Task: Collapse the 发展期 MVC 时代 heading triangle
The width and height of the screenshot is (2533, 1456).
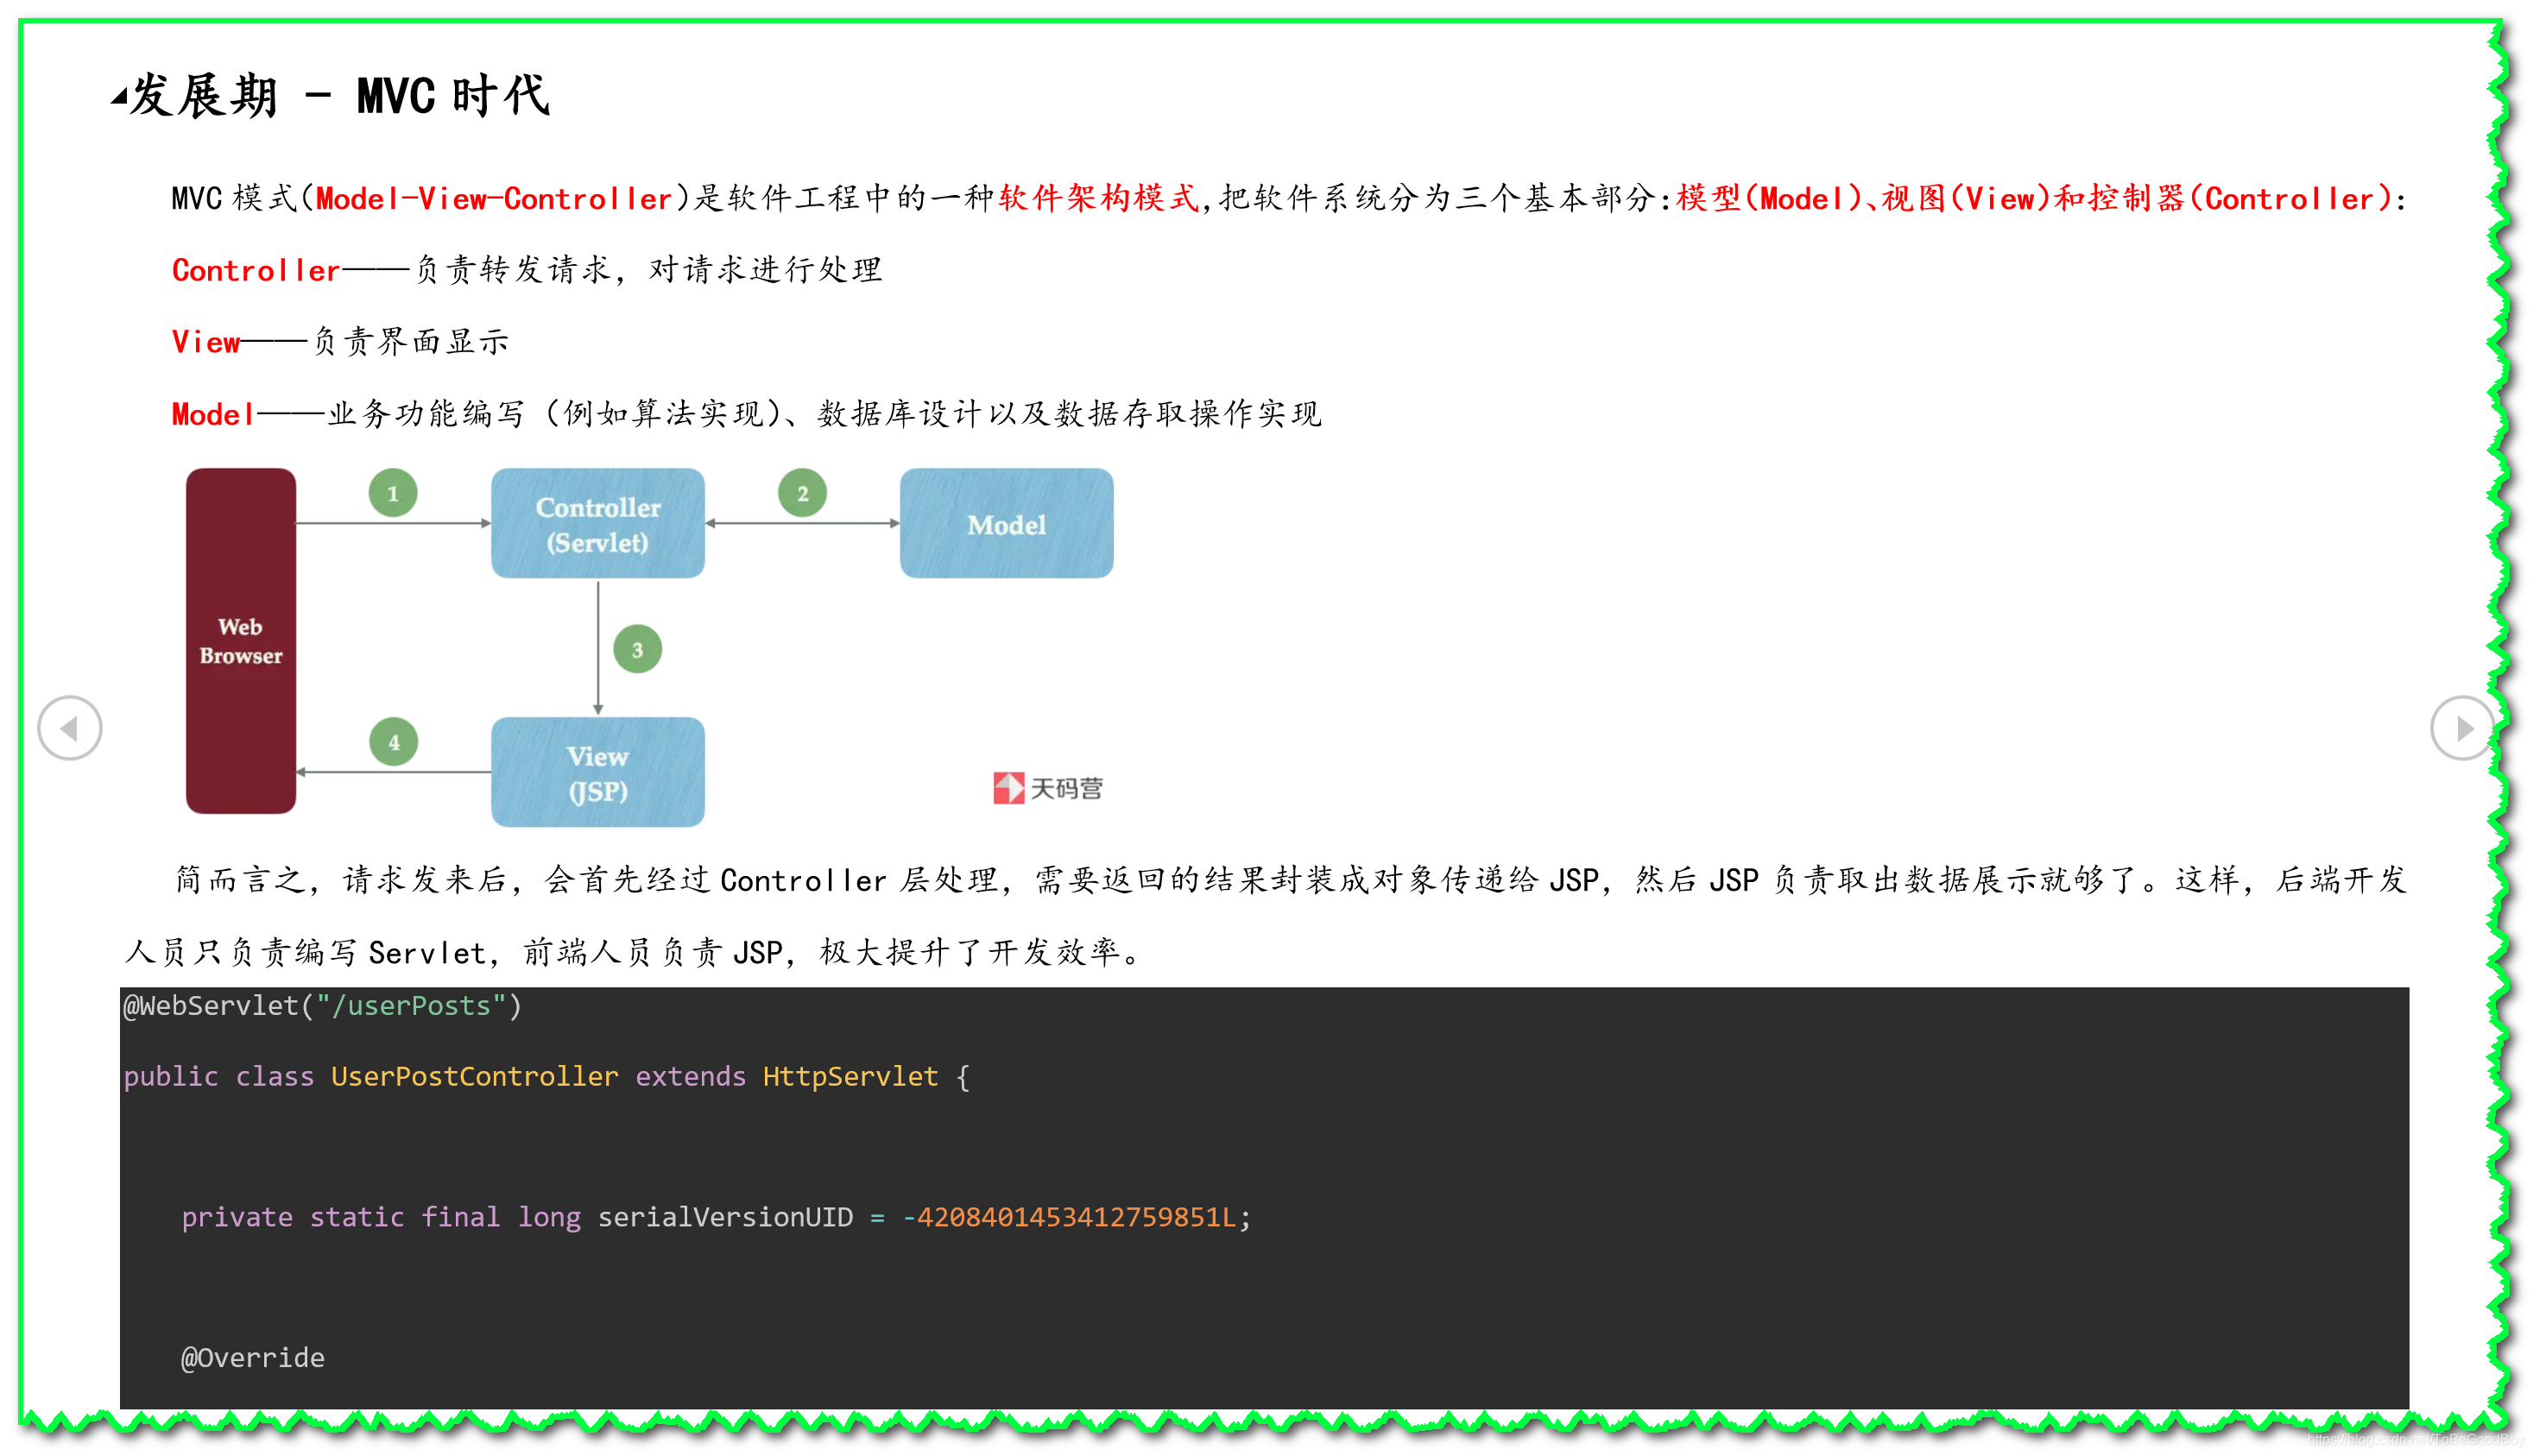Action: 119,97
